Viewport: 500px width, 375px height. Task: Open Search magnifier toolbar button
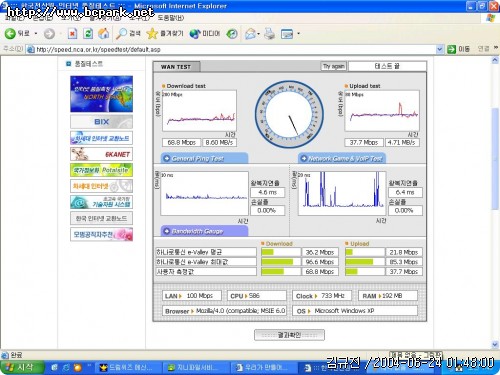pyautogui.click(x=128, y=33)
